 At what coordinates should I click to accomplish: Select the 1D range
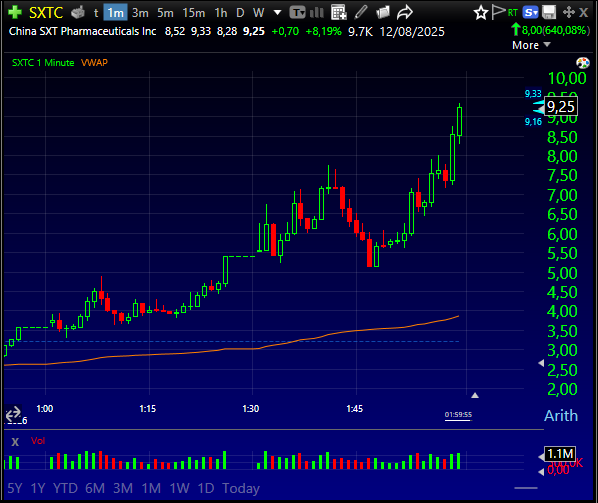(206, 489)
